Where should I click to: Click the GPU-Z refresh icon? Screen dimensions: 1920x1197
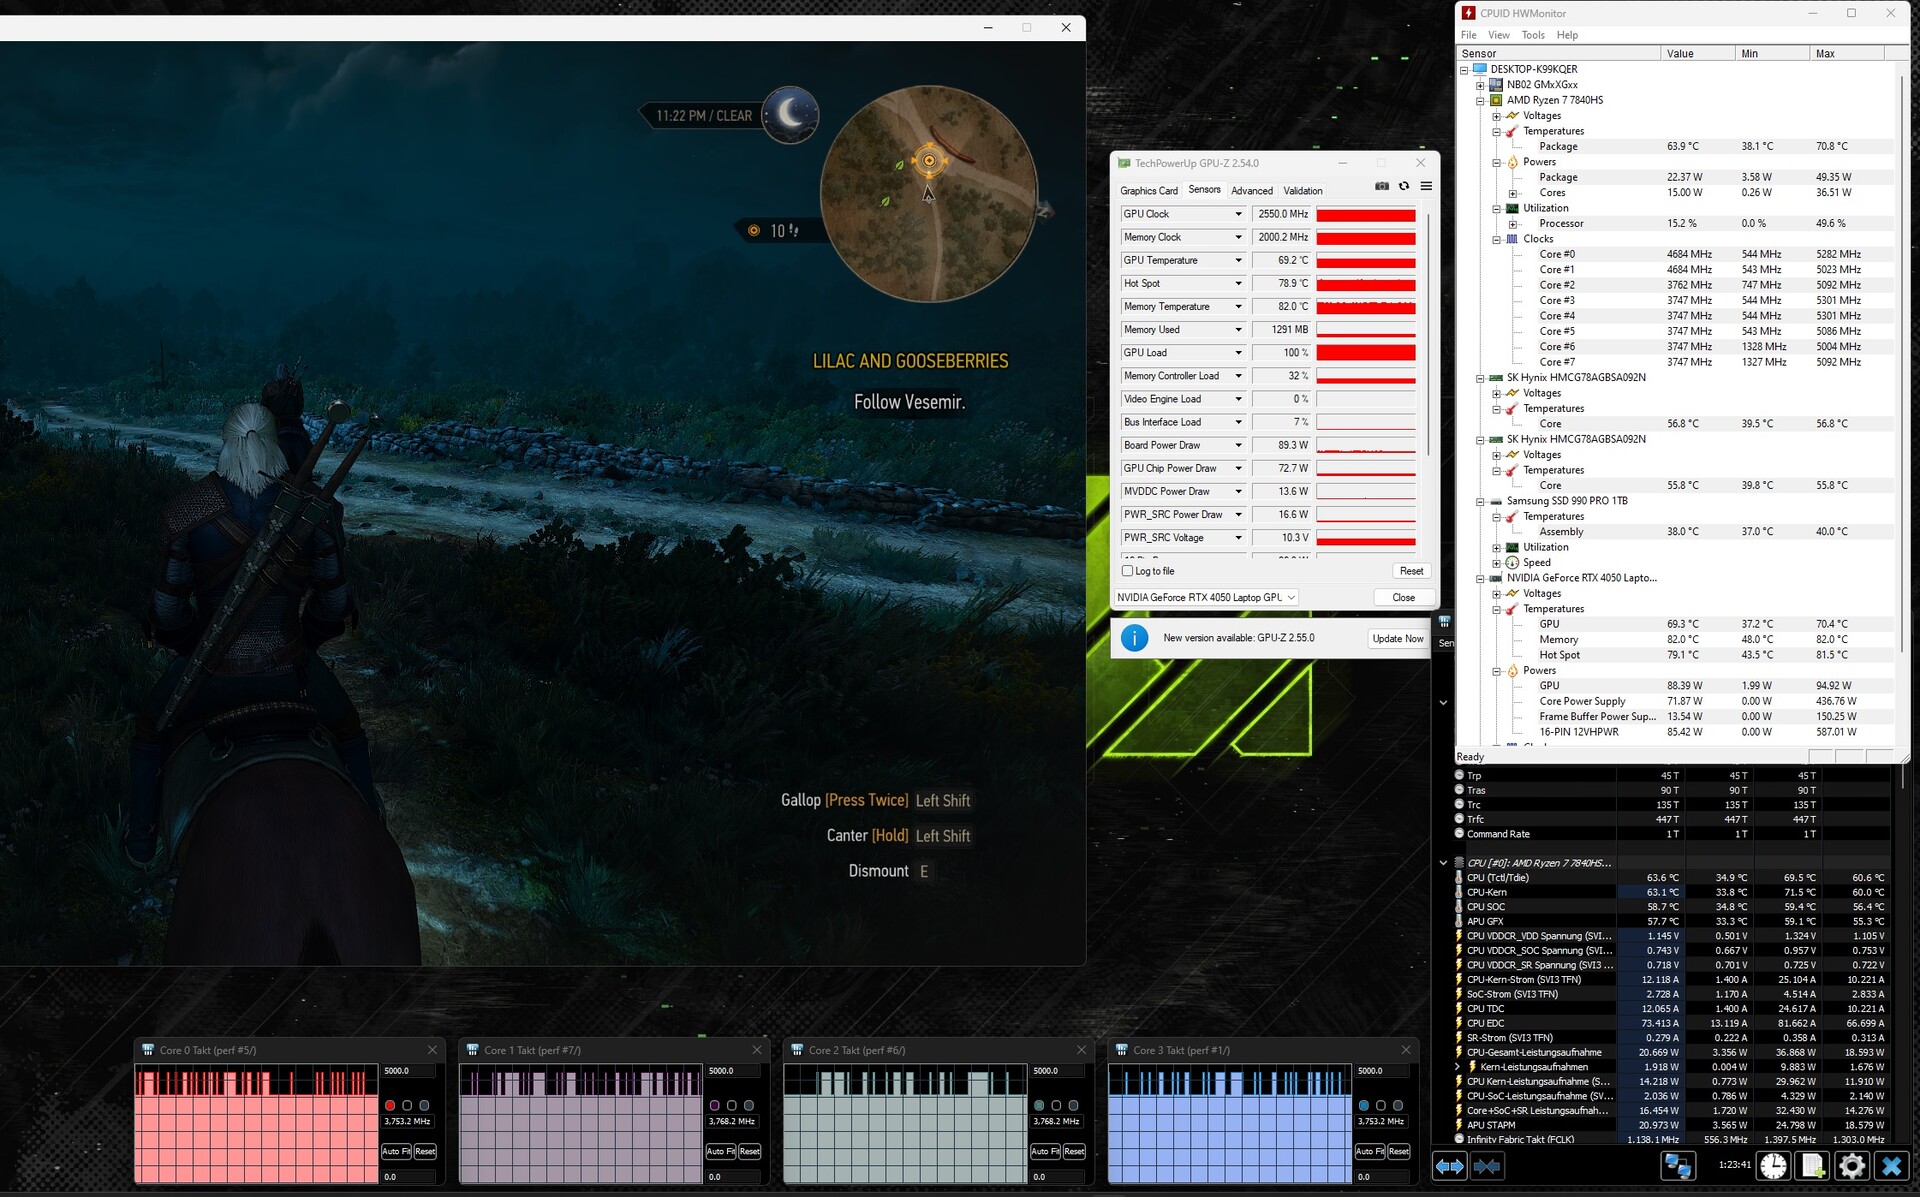pyautogui.click(x=1404, y=186)
